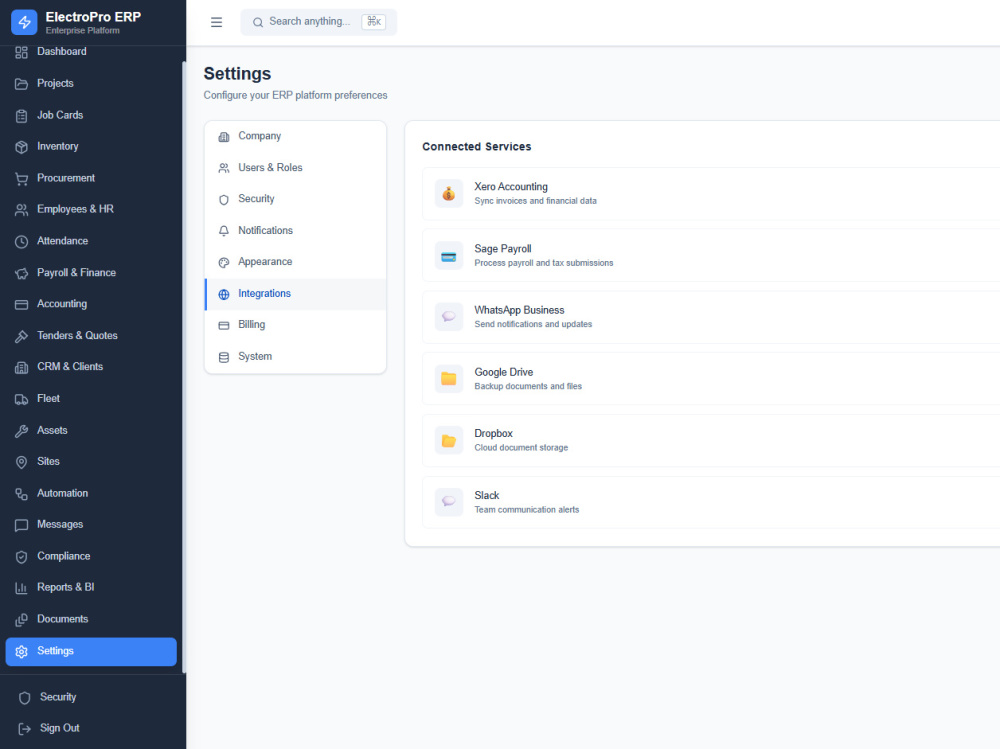1000x749 pixels.
Task: Open Documents section
Action: click(x=91, y=619)
